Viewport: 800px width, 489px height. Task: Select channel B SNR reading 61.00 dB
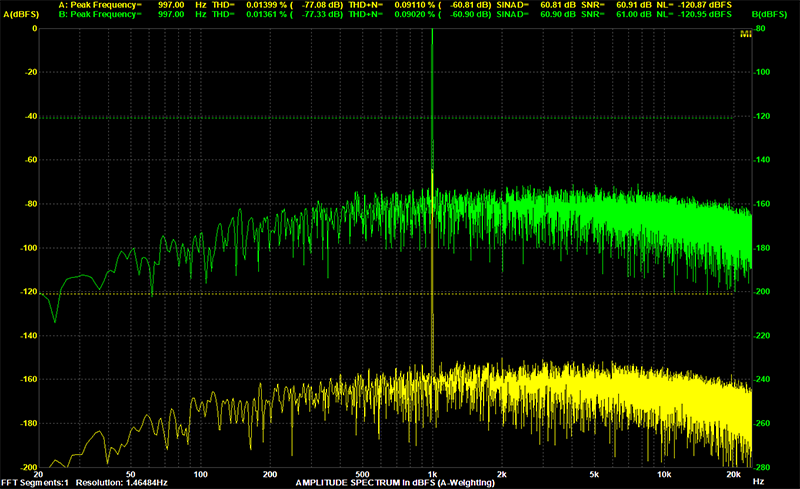click(634, 14)
